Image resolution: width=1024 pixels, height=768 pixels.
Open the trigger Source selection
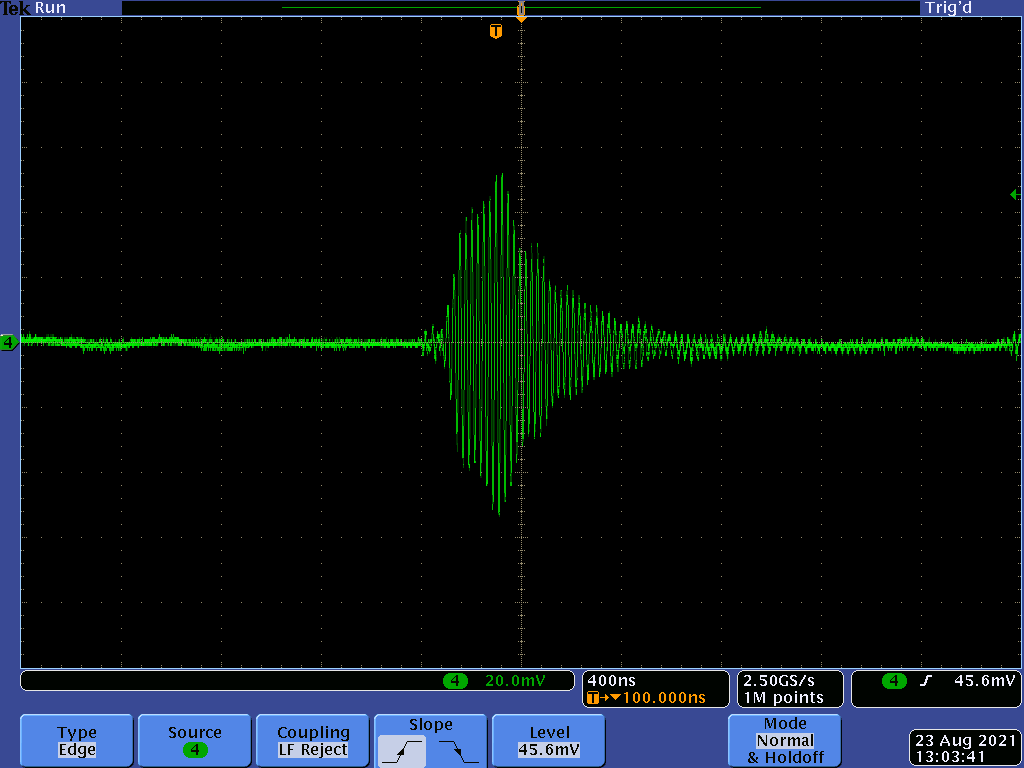(195, 741)
